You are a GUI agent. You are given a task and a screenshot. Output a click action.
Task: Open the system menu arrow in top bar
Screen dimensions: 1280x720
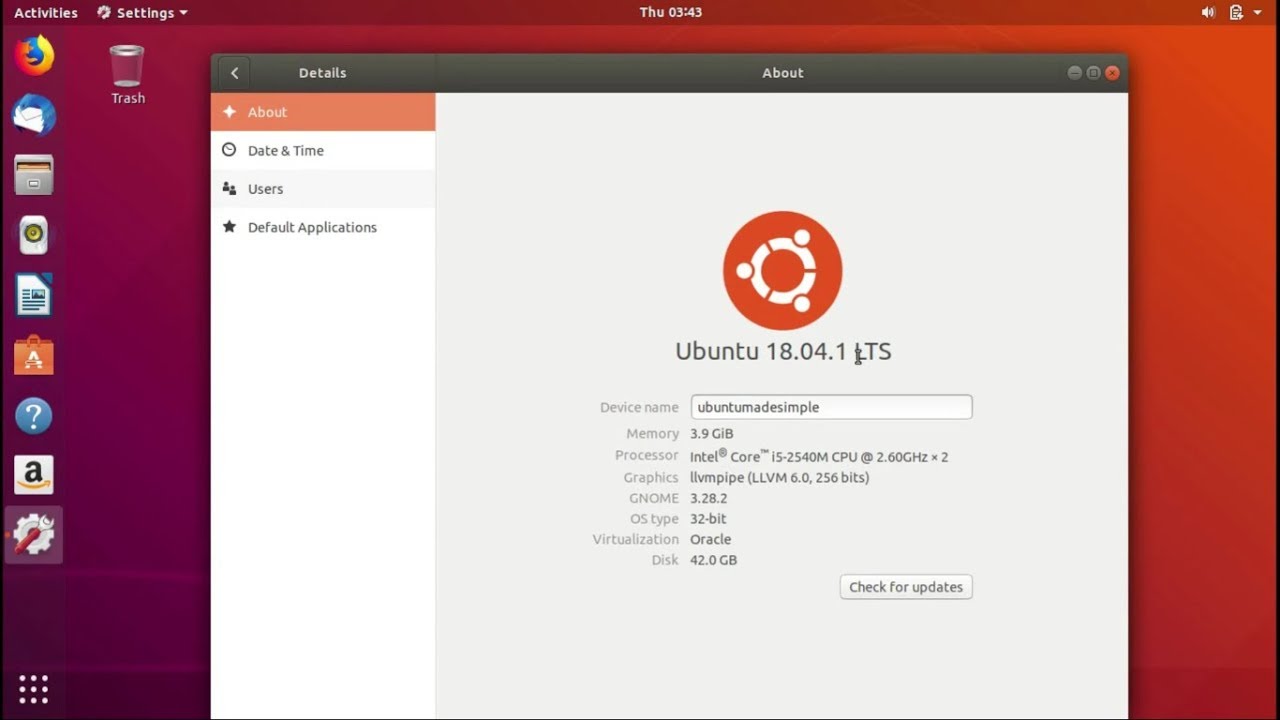1257,13
